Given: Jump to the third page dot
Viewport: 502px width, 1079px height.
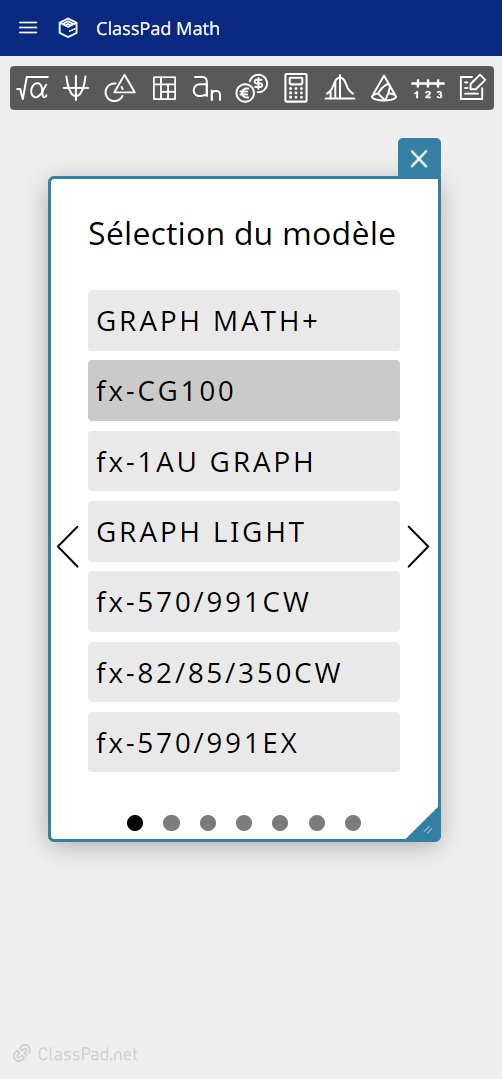Looking at the screenshot, I should pyautogui.click(x=208, y=823).
